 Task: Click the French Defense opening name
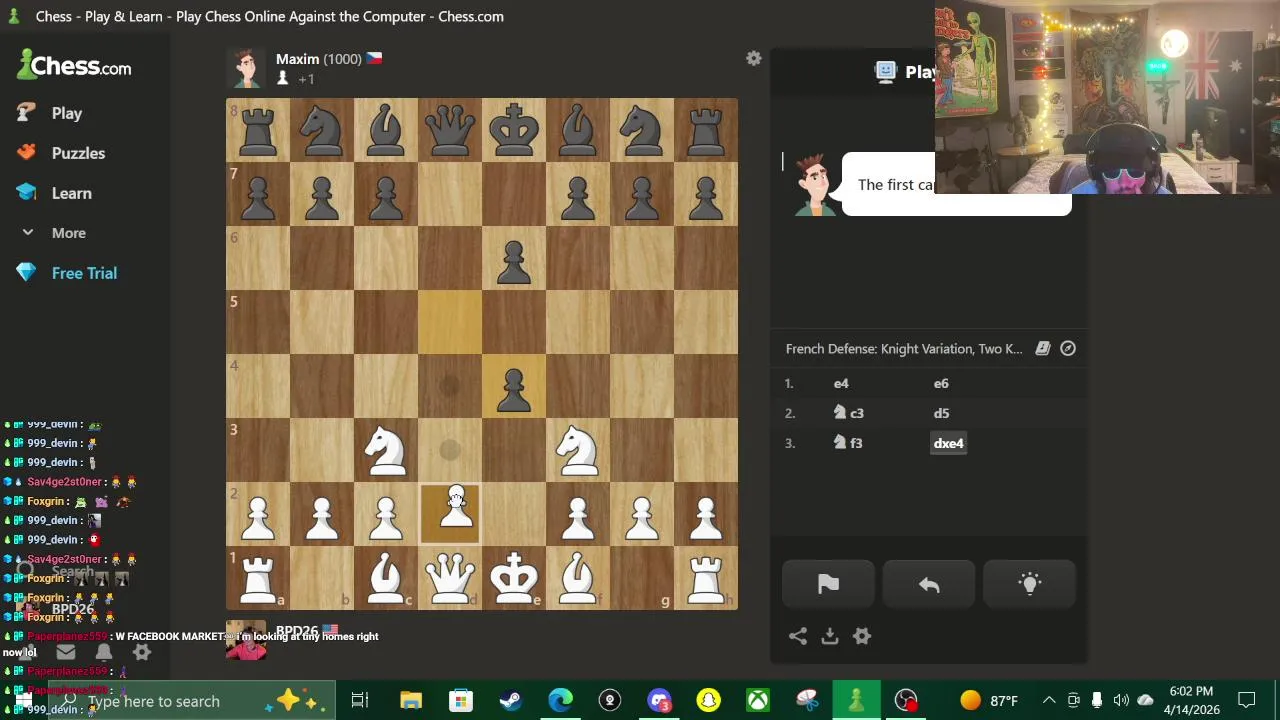tap(904, 349)
